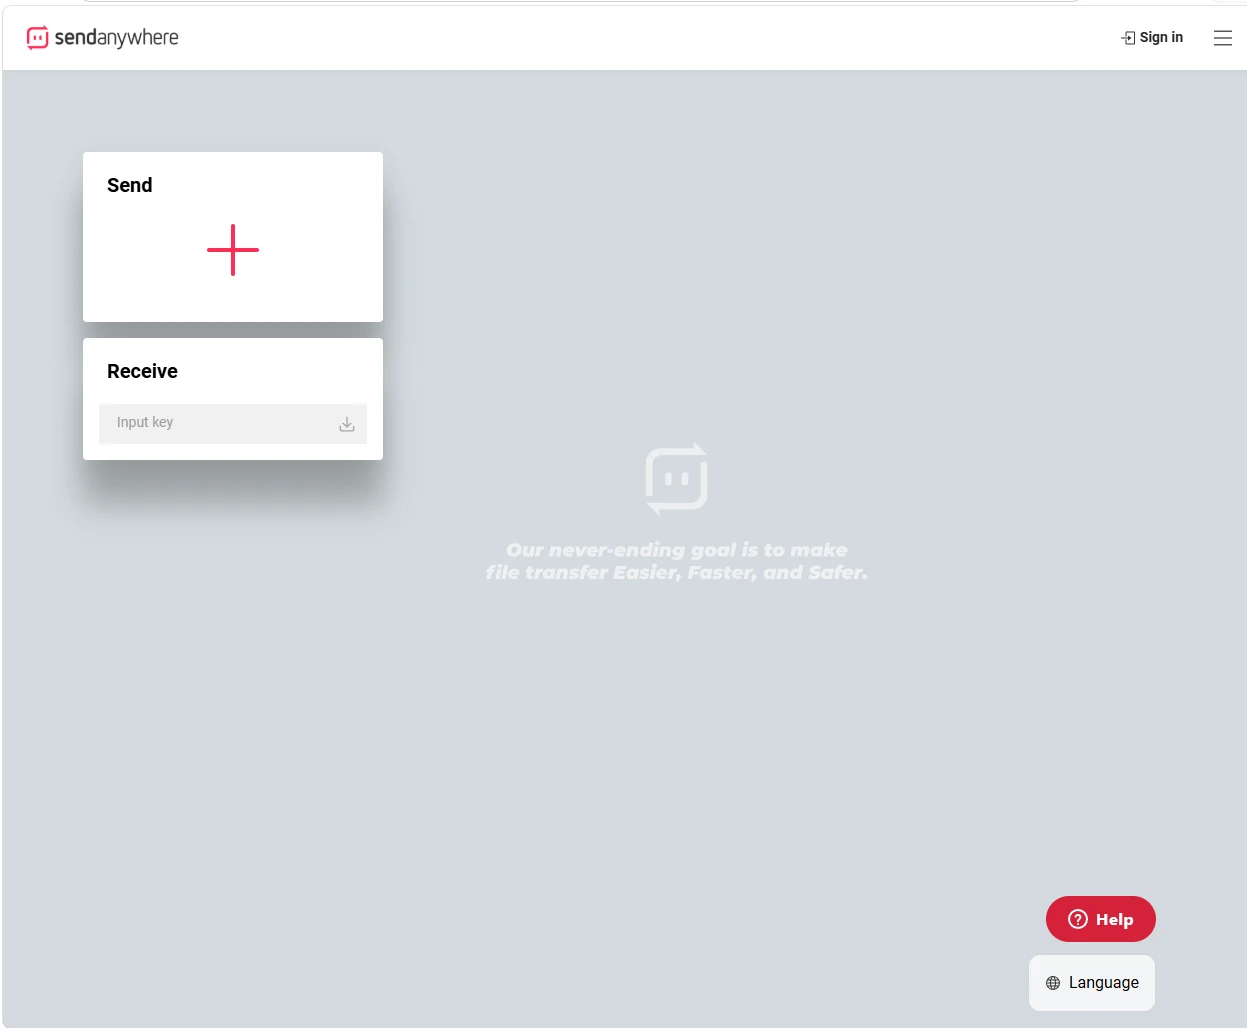Click the Help label text
1247x1028 pixels.
pos(1115,920)
